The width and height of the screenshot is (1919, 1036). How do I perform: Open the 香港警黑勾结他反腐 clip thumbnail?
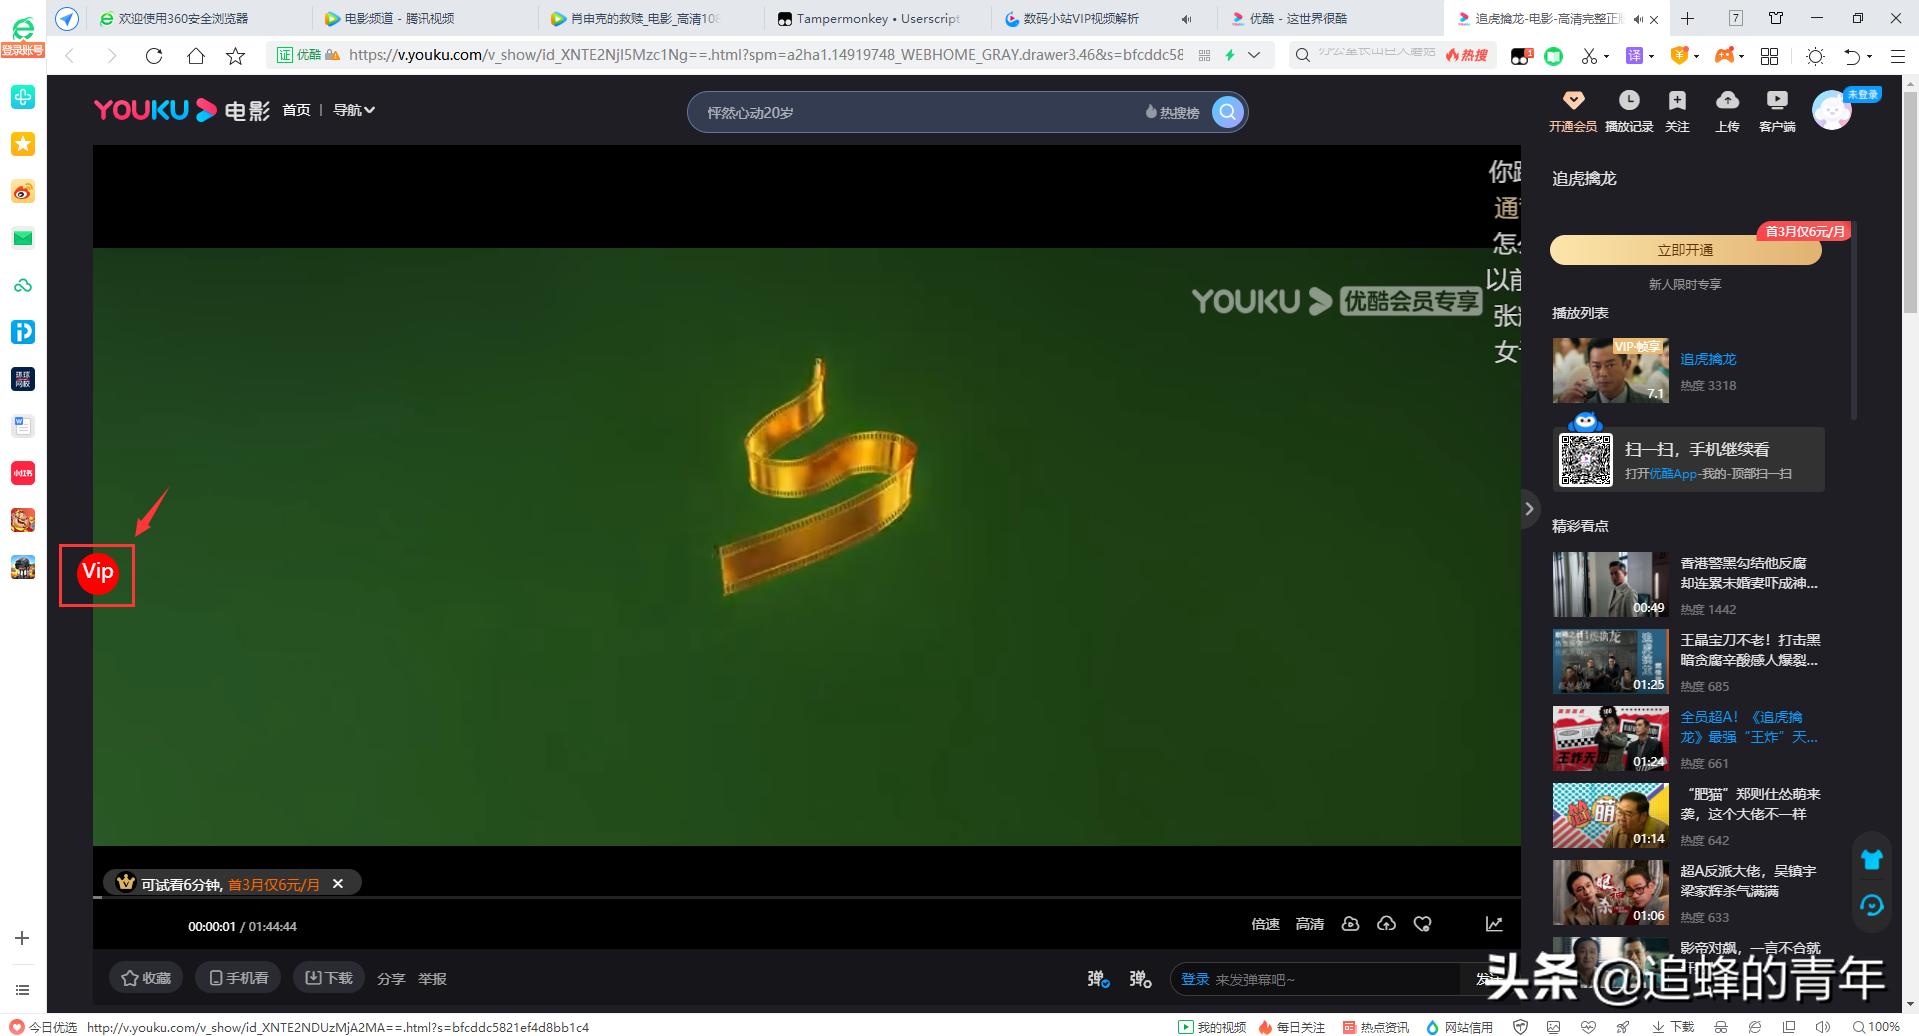tap(1610, 584)
